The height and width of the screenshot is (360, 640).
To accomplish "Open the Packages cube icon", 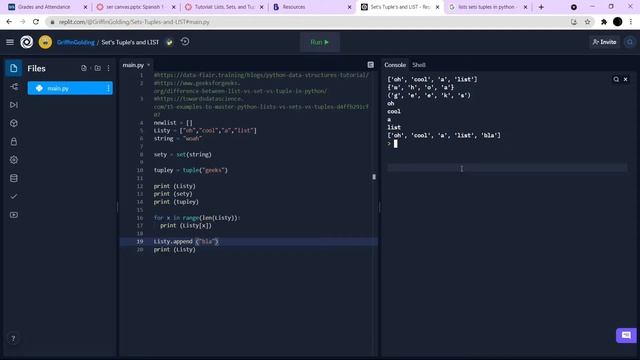I will point(13,123).
